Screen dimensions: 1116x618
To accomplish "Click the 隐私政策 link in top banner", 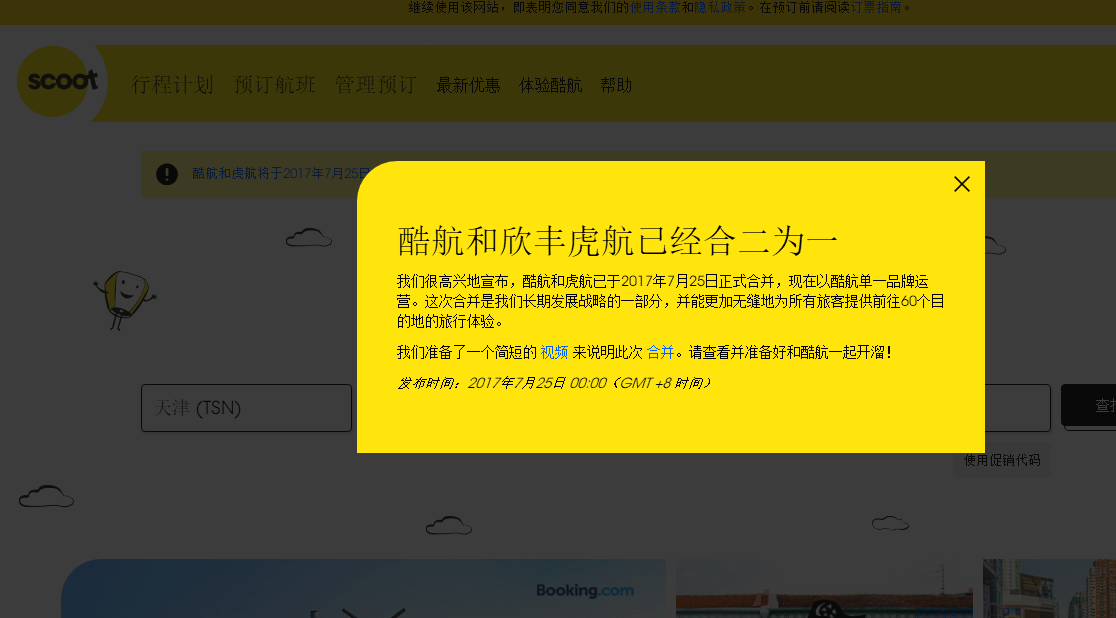I will click(720, 7).
